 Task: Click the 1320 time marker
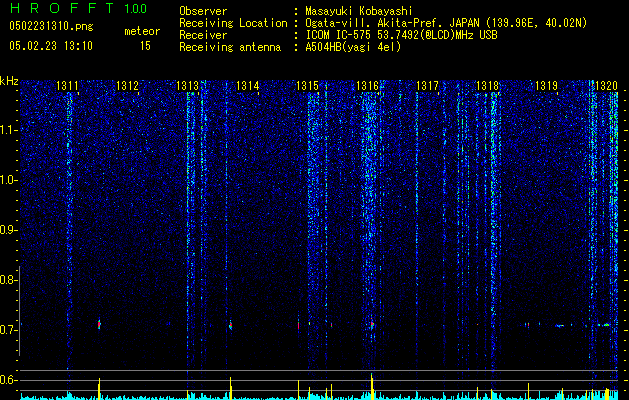[x=607, y=85]
